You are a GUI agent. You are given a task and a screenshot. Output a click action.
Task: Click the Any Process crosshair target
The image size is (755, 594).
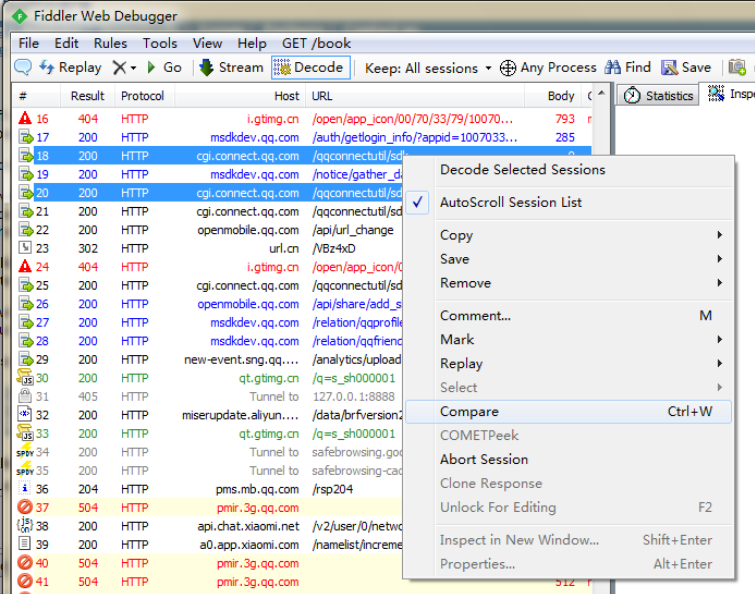pos(547,67)
